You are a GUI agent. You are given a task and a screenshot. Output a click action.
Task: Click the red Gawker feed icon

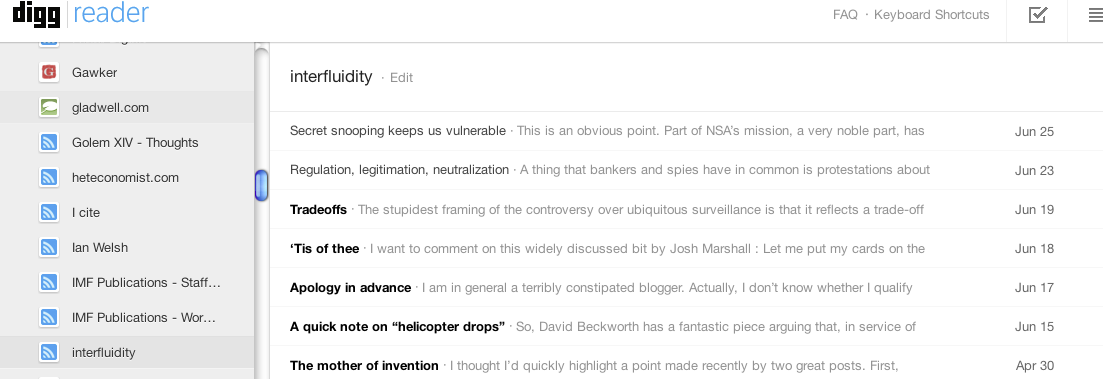pyautogui.click(x=49, y=72)
